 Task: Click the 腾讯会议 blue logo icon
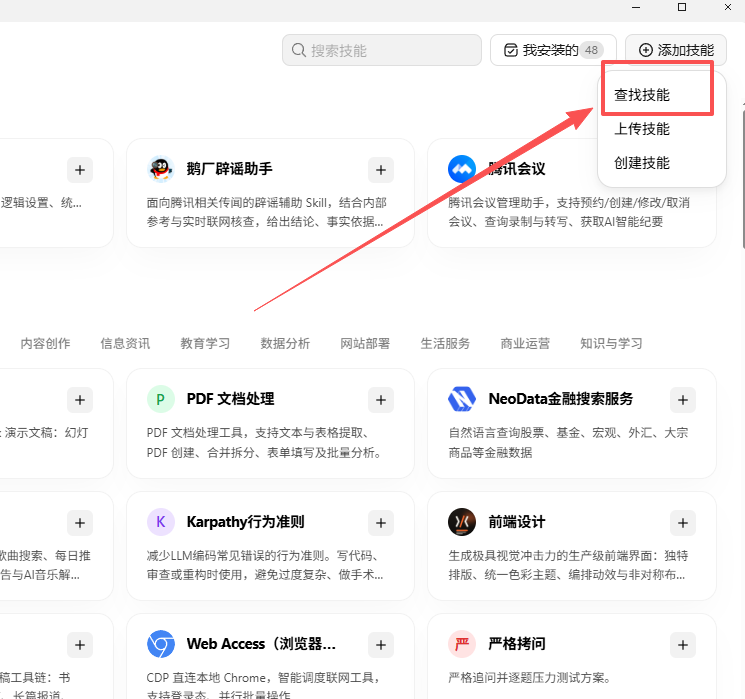coord(462,169)
